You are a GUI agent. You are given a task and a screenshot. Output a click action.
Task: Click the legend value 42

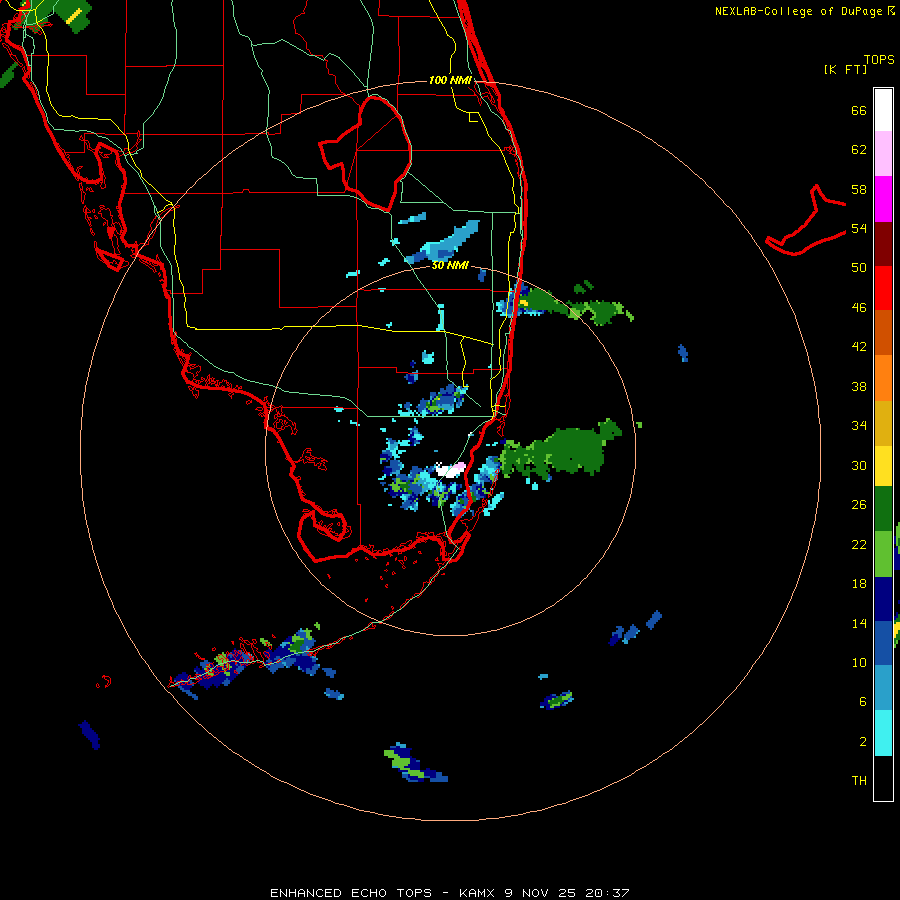(x=859, y=347)
